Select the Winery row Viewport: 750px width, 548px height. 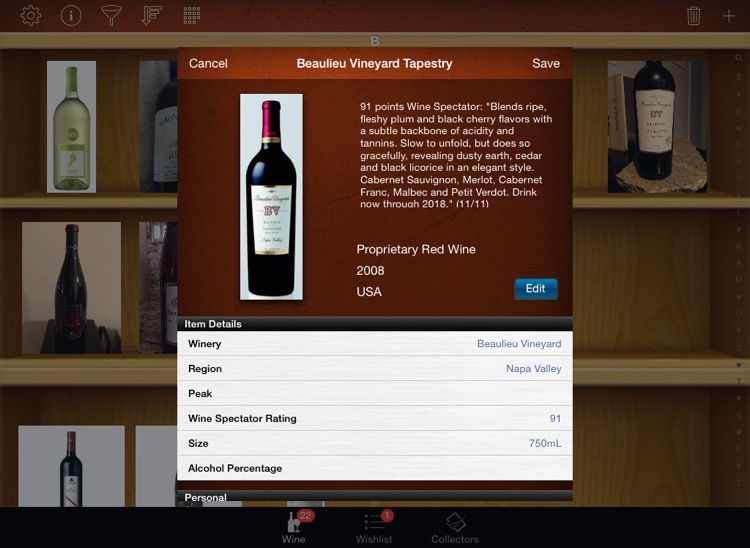coord(375,344)
